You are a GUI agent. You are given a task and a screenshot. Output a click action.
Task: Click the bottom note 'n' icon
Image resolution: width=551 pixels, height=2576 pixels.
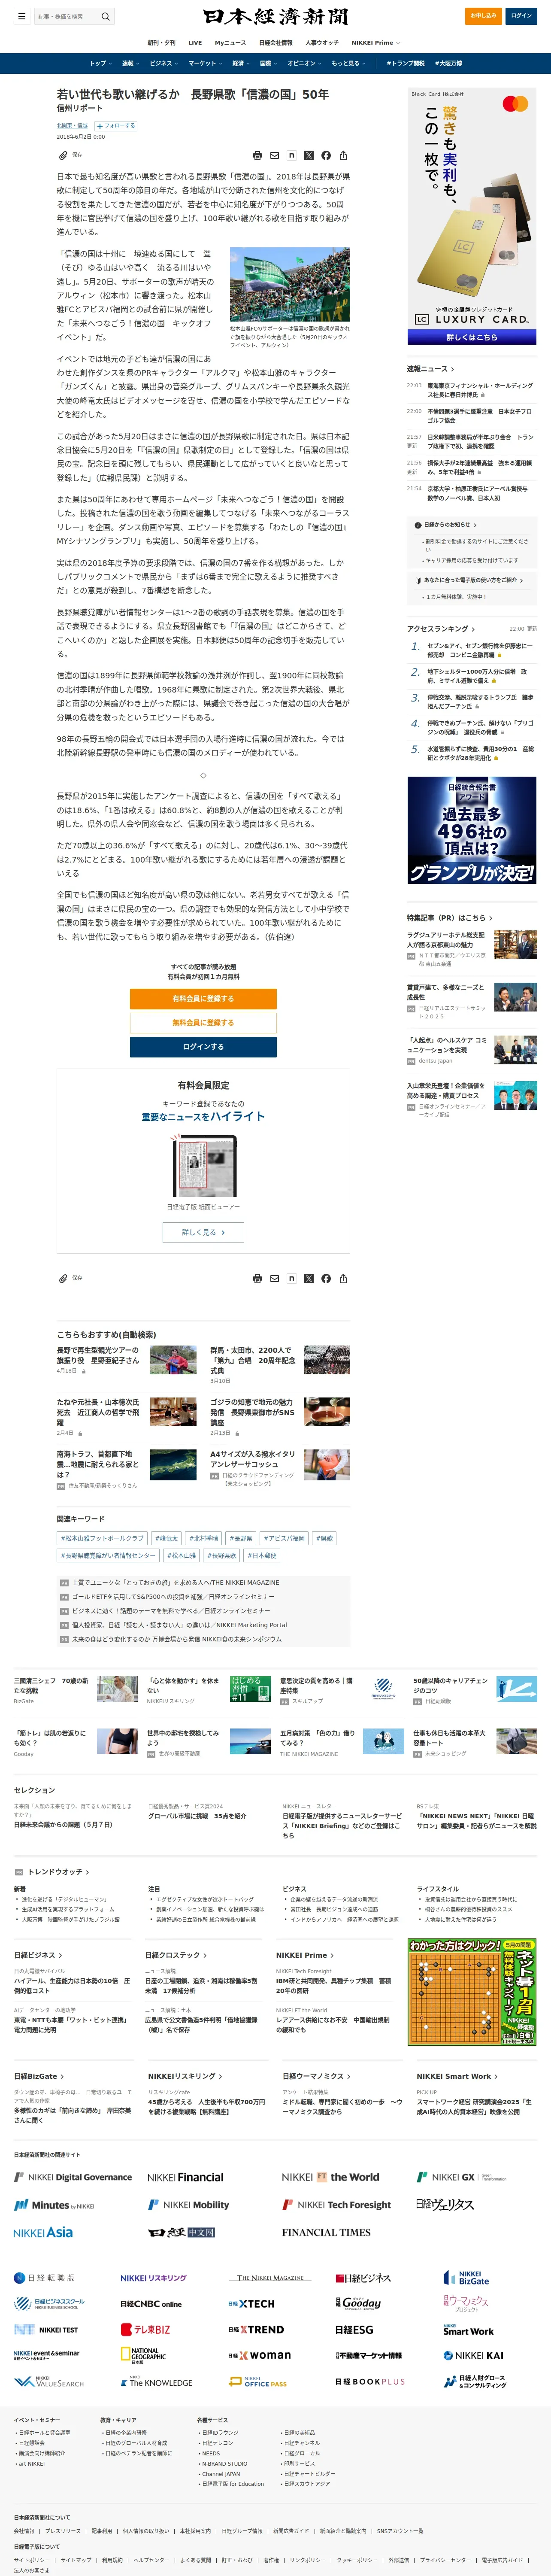[x=291, y=1279]
